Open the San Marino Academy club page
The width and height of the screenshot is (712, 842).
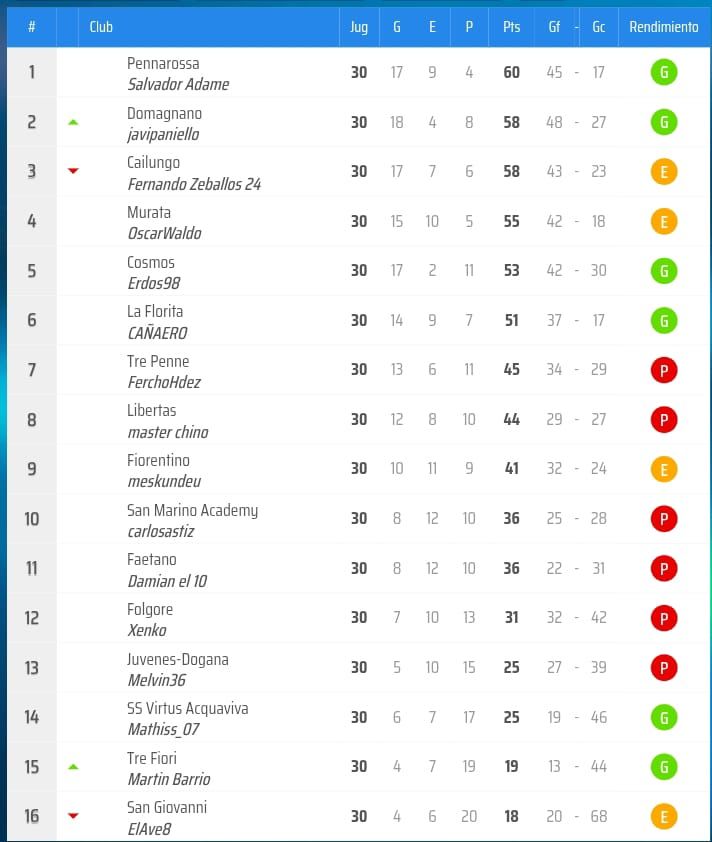192,510
